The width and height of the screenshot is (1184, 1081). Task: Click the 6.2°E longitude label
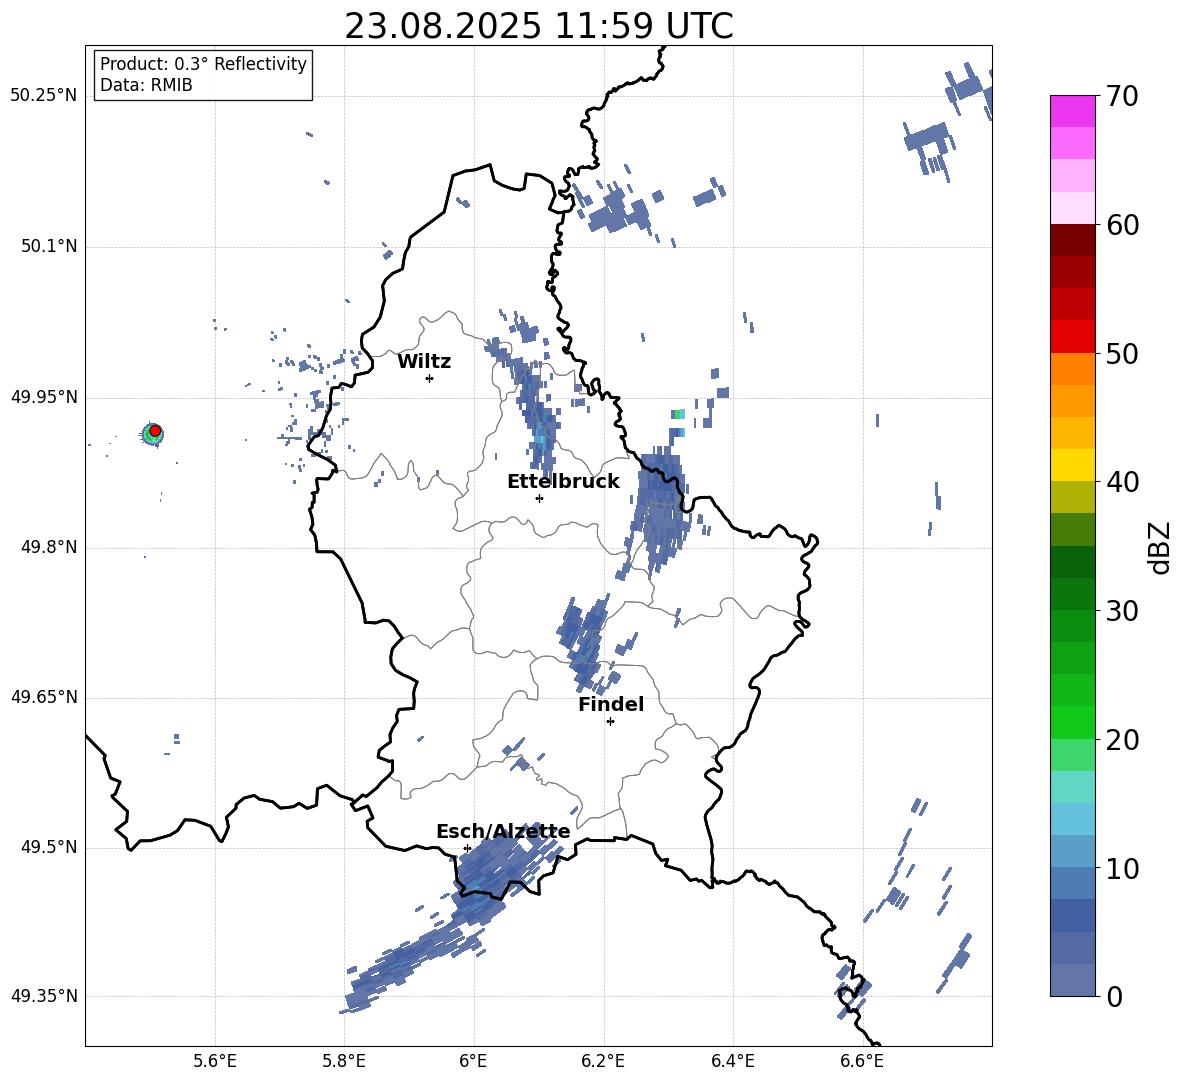coord(603,1061)
